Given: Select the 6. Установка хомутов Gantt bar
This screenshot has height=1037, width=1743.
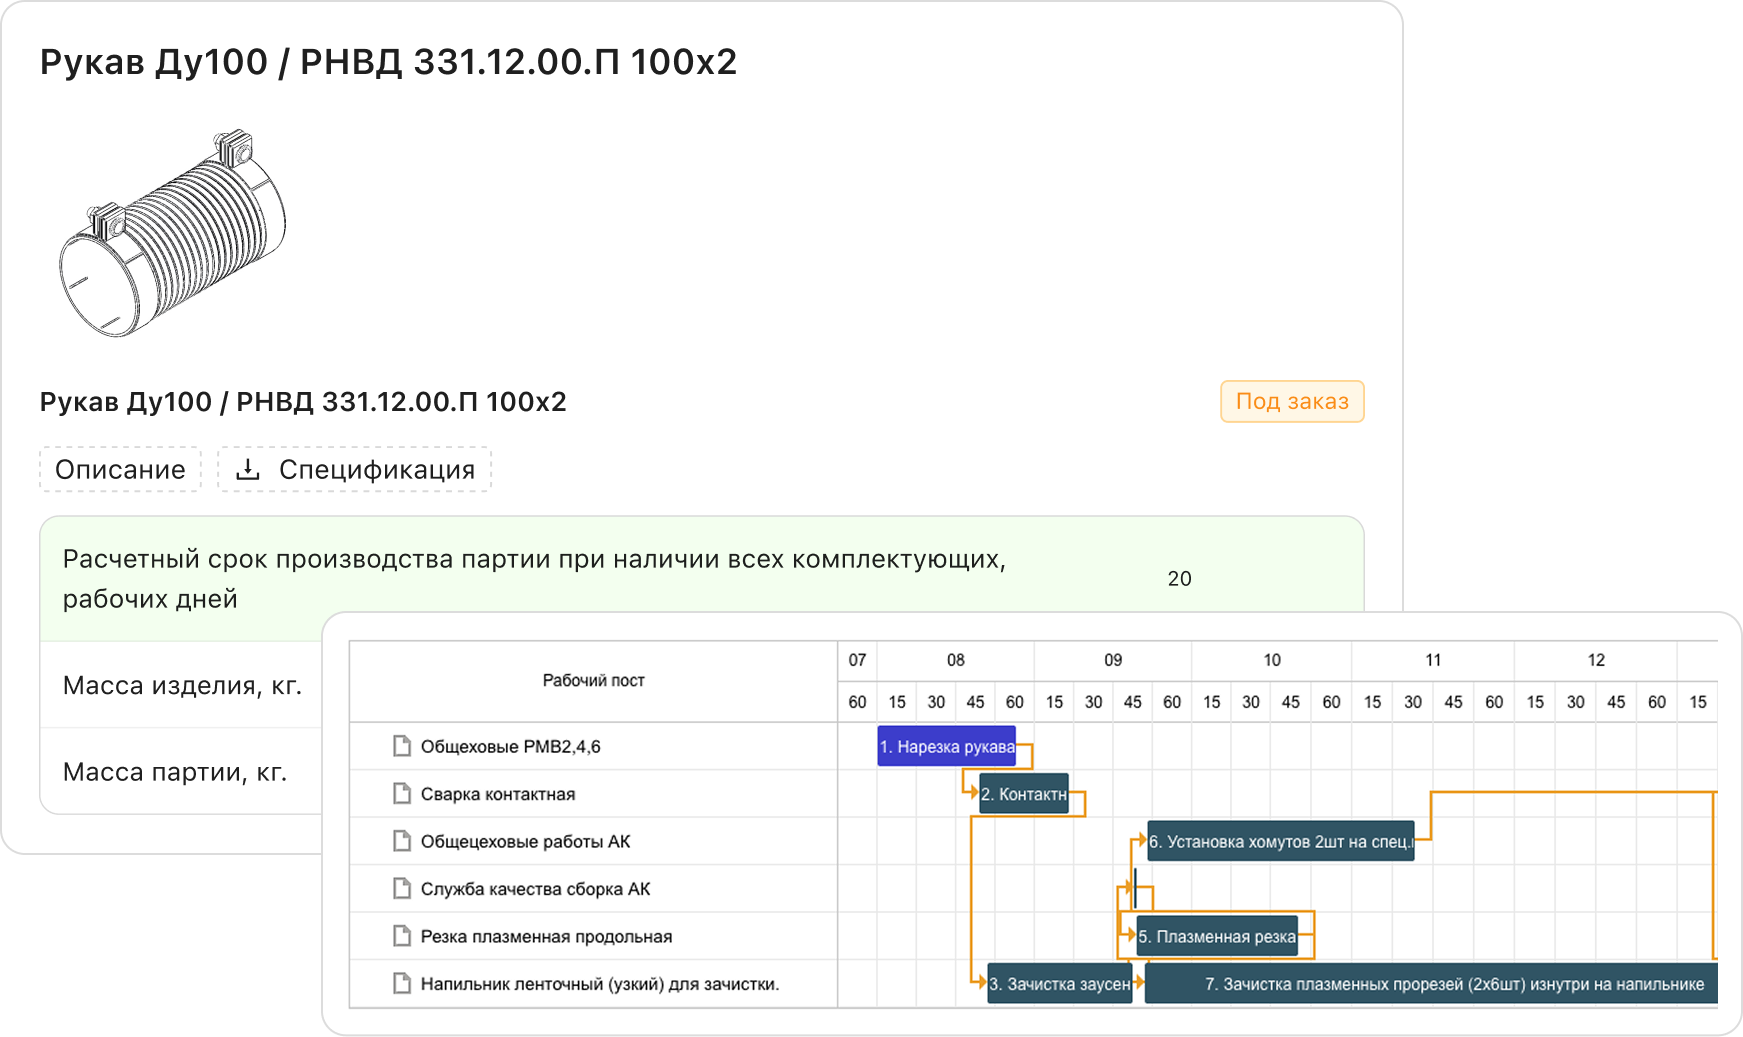Looking at the screenshot, I should pyautogui.click(x=1280, y=841).
